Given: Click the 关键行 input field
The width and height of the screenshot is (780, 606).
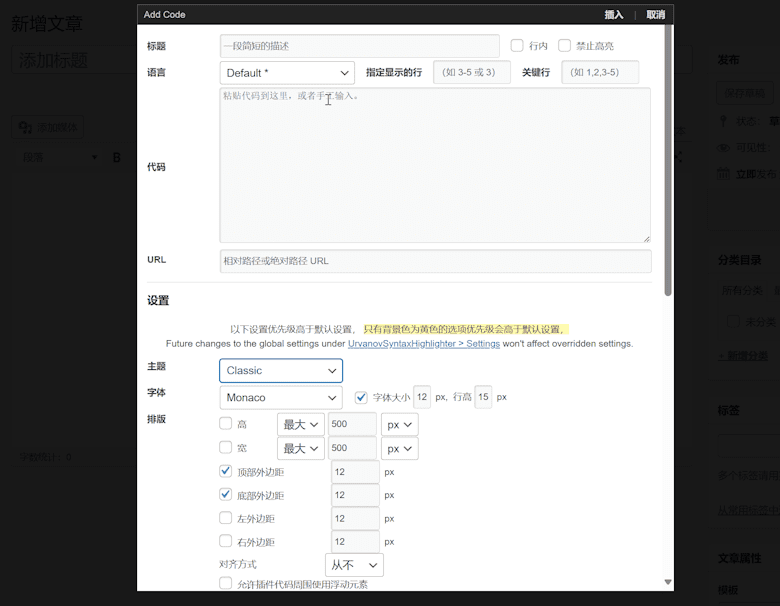Looking at the screenshot, I should click(600, 73).
